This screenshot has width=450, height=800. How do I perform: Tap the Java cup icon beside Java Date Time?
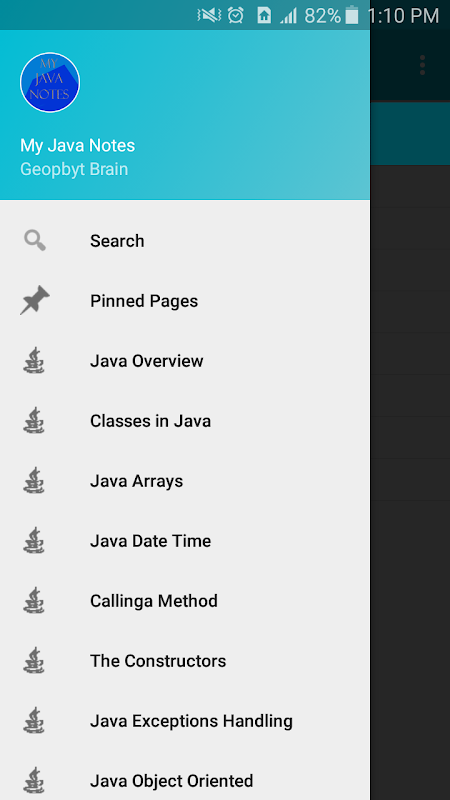coord(34,540)
